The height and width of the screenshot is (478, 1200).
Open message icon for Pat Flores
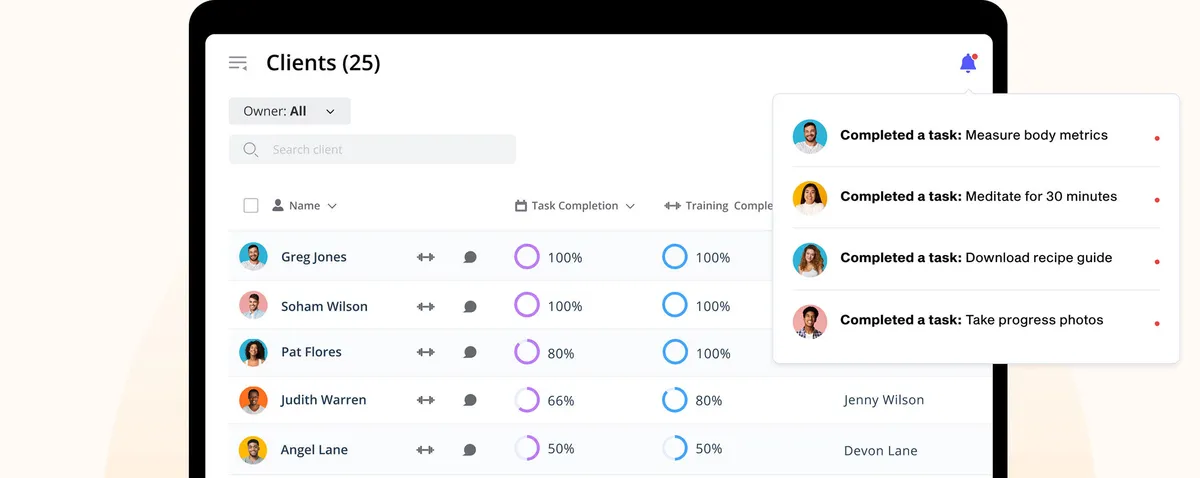pyautogui.click(x=470, y=352)
